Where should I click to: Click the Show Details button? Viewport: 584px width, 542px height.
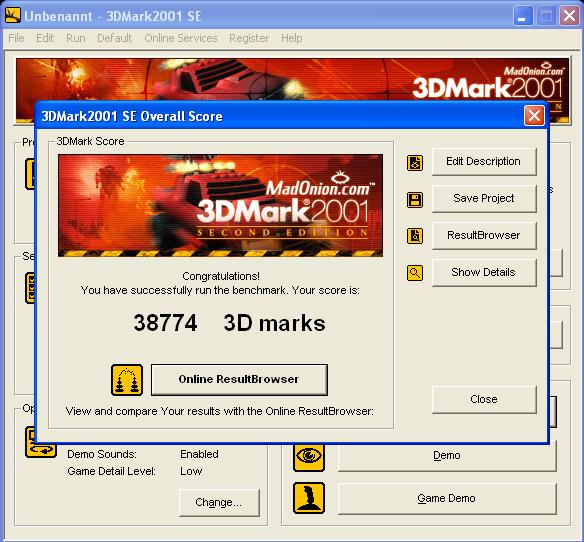coord(484,272)
